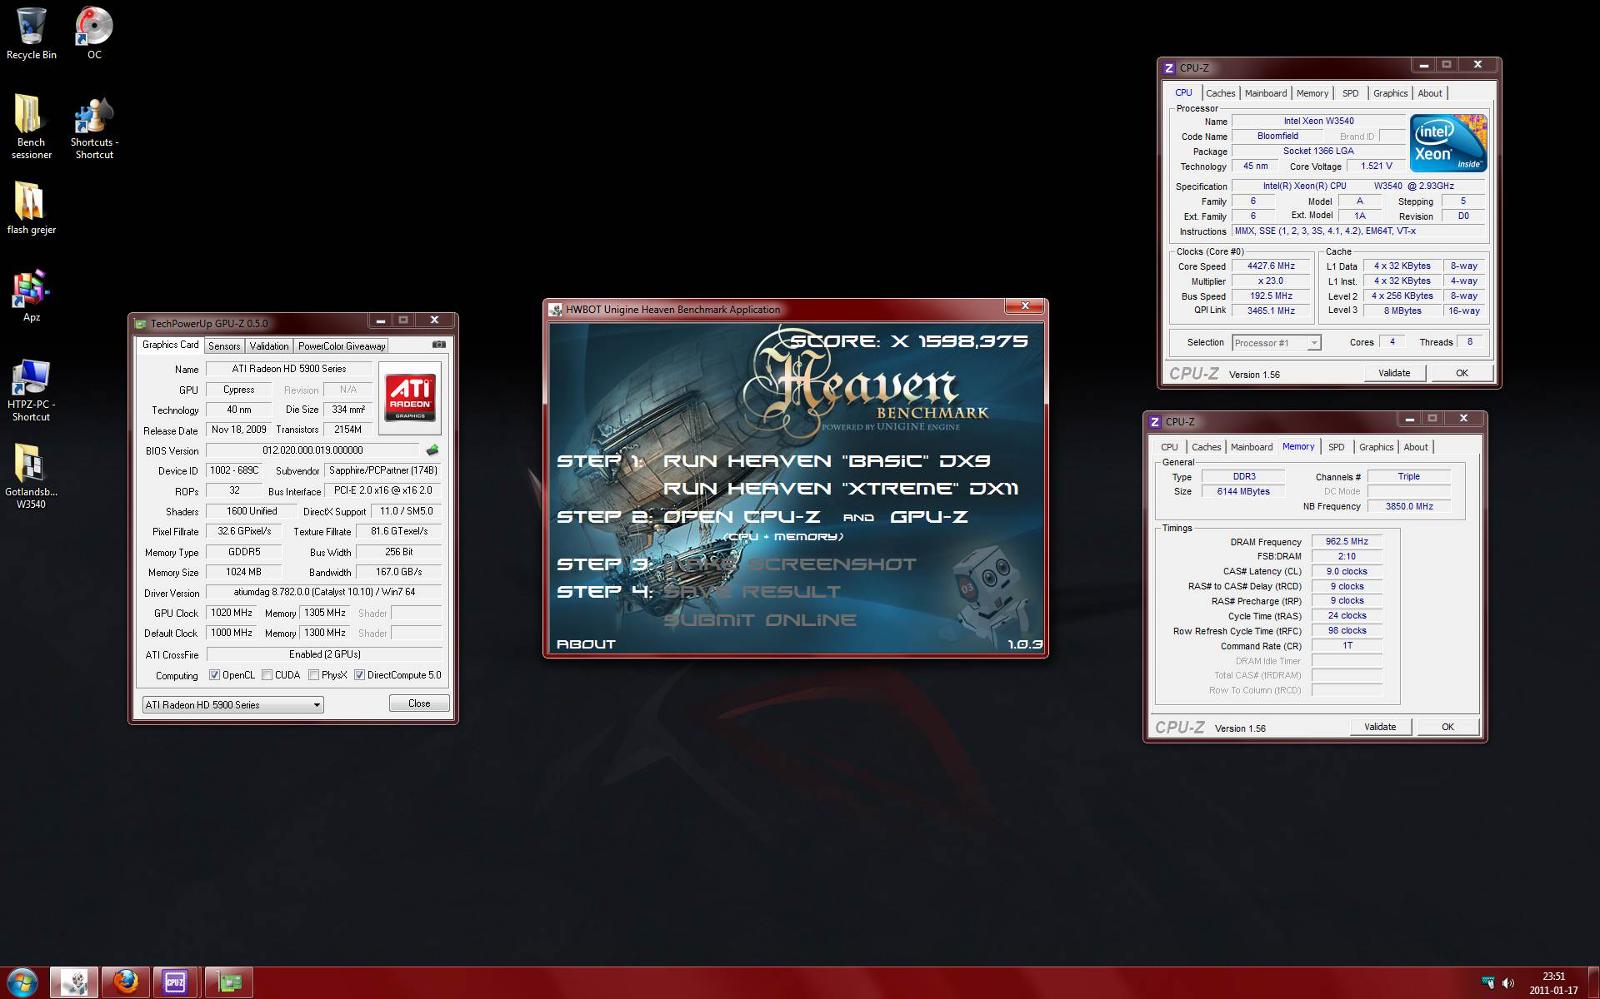The height and width of the screenshot is (999, 1600).
Task: Click the GPU-Z screenshot camera icon
Action: coord(438,345)
